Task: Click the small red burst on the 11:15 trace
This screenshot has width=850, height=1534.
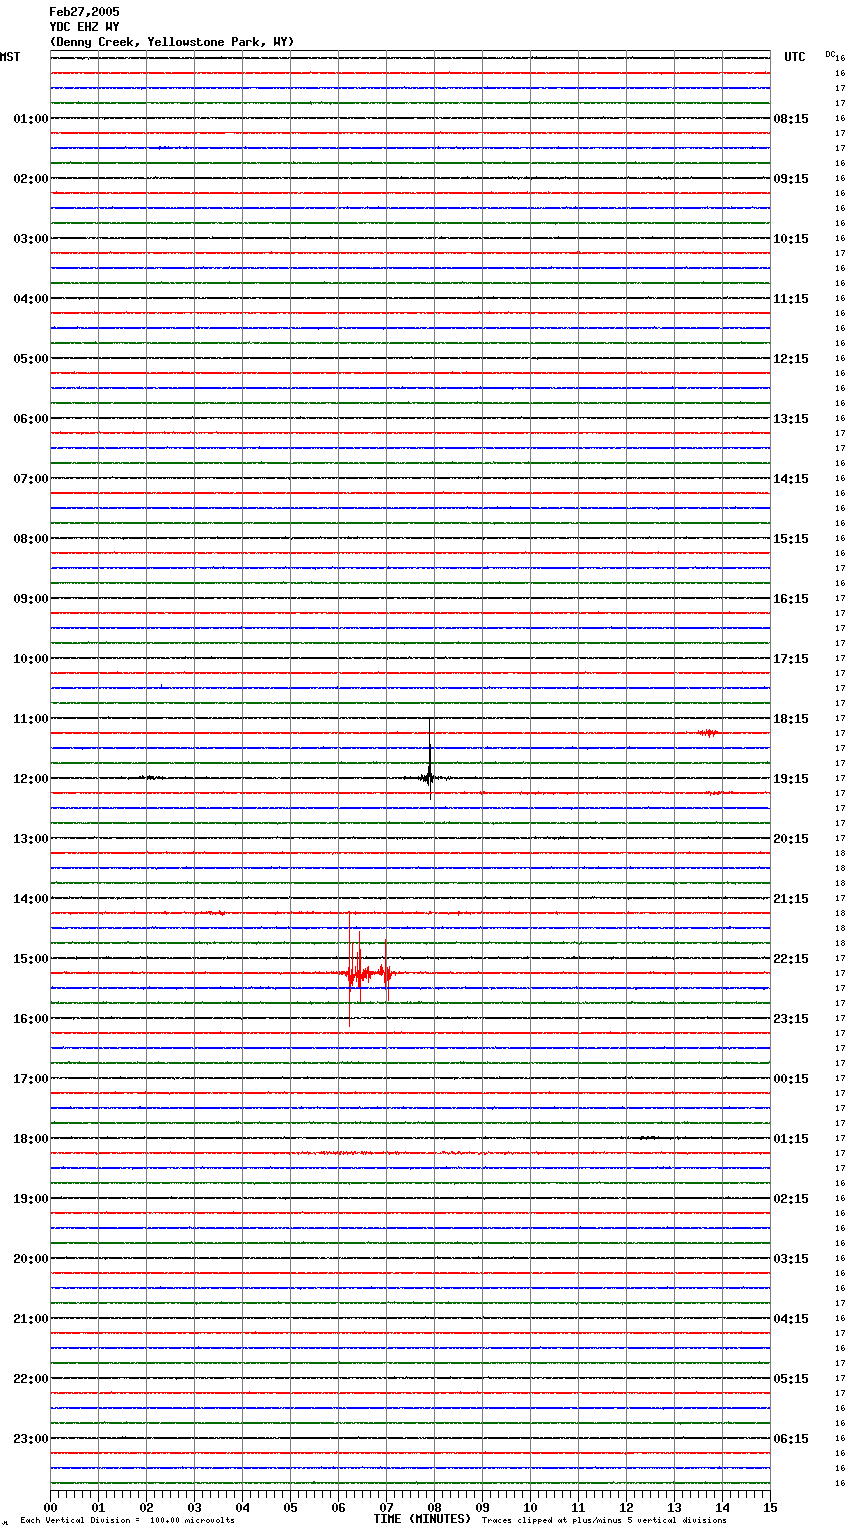Action: tap(708, 733)
